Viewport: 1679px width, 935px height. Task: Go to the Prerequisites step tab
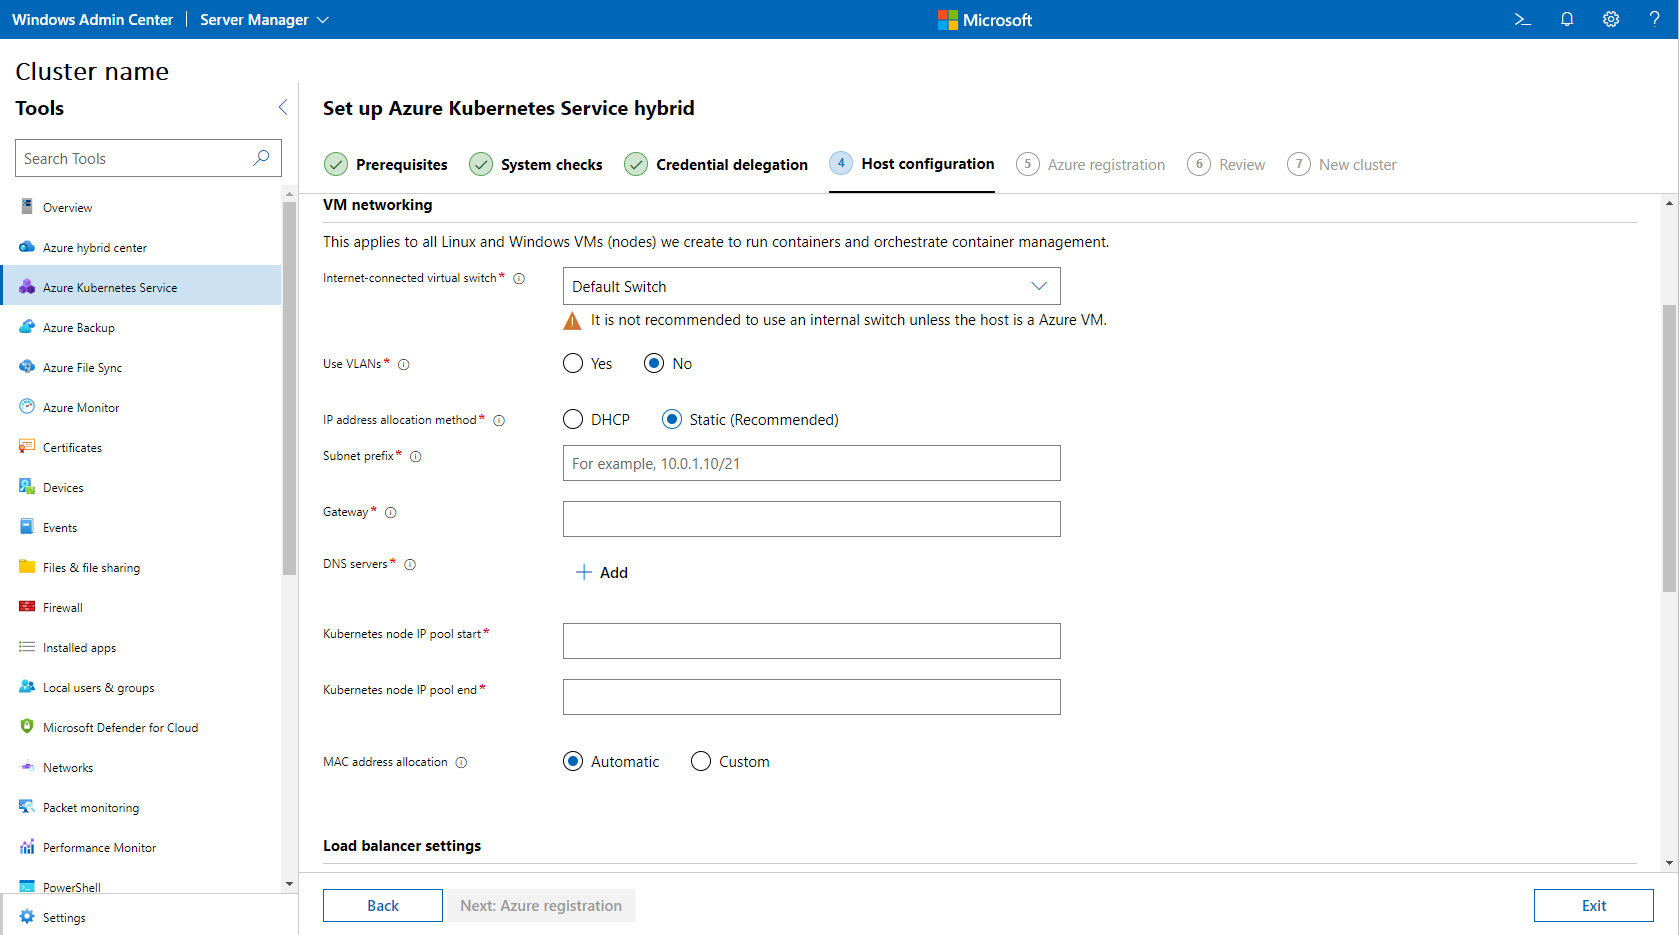pyautogui.click(x=386, y=165)
